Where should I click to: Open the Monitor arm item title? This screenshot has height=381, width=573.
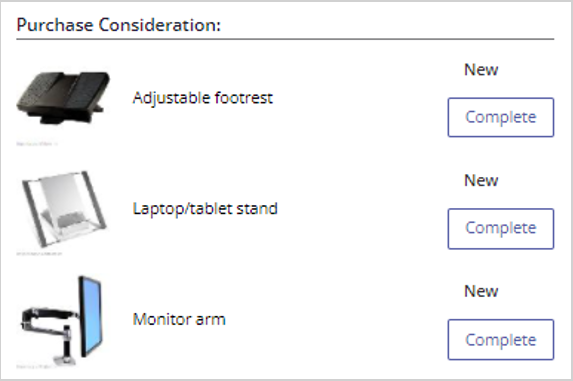(x=179, y=319)
